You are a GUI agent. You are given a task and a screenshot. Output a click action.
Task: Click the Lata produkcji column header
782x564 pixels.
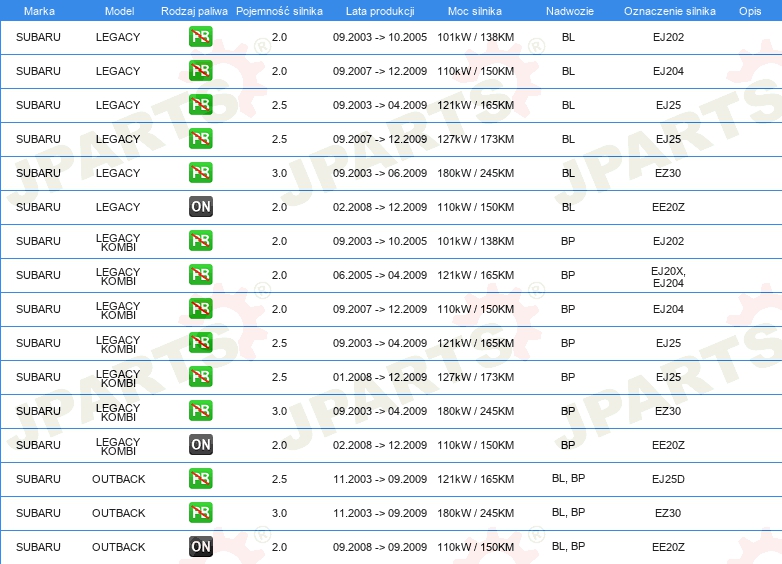coord(380,11)
